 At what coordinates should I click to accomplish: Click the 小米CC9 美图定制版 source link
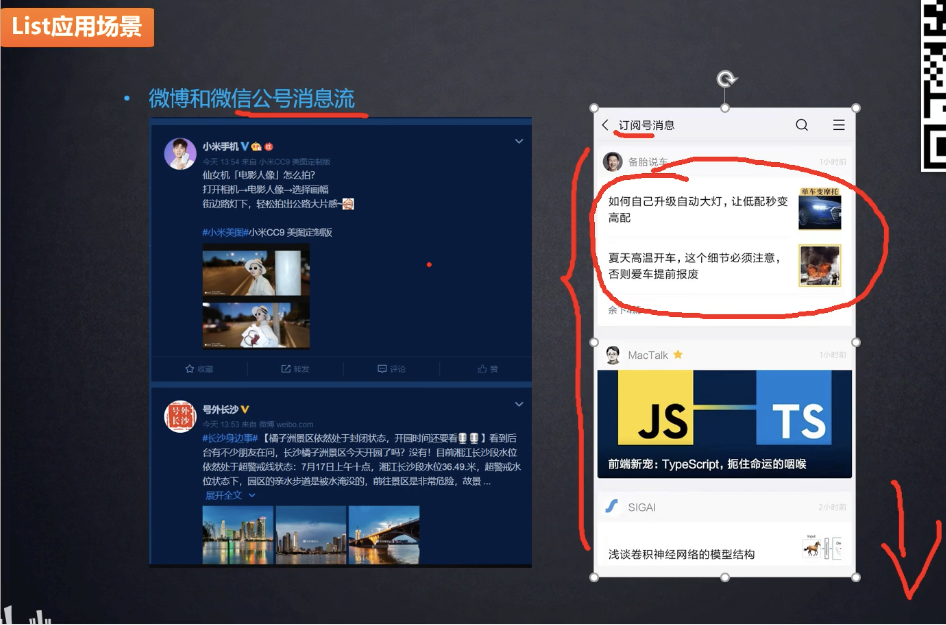295,162
